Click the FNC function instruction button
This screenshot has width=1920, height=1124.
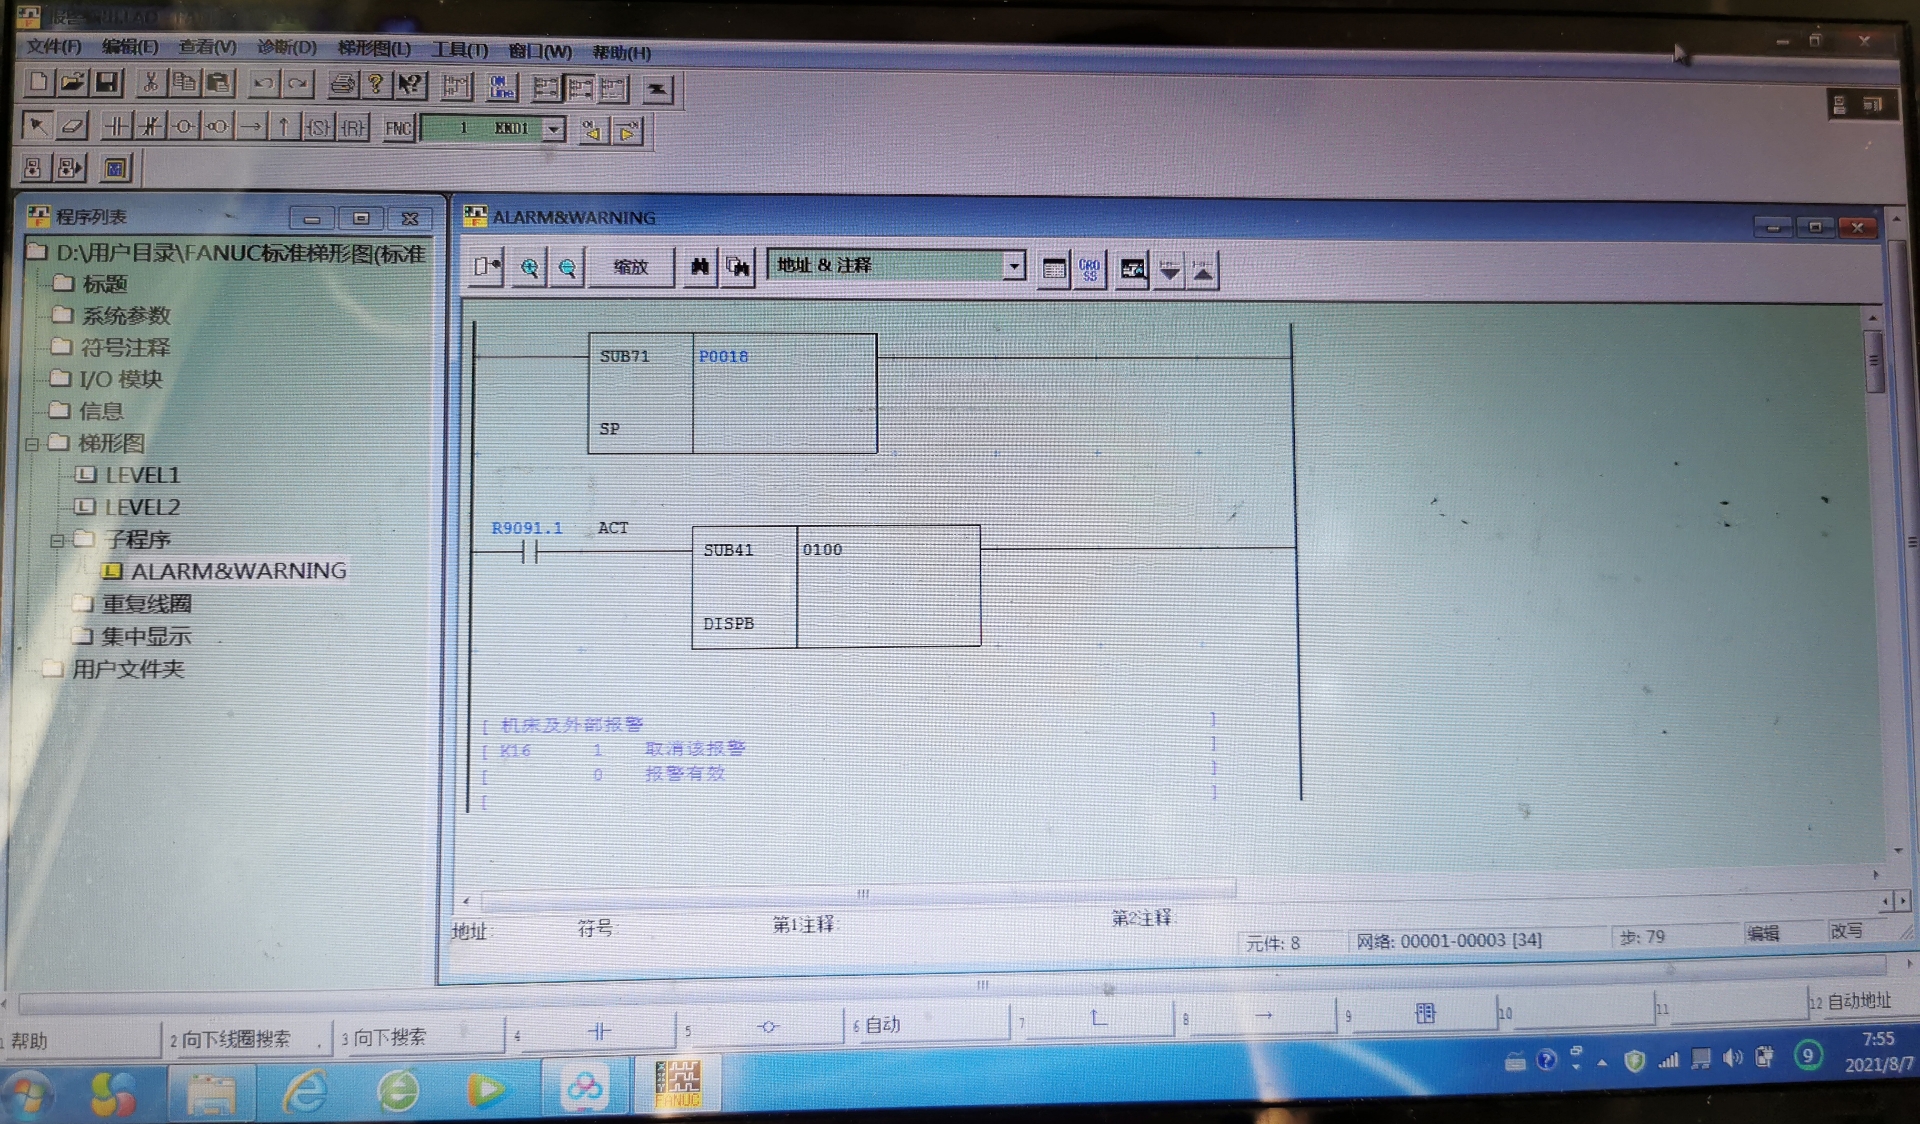pos(398,128)
